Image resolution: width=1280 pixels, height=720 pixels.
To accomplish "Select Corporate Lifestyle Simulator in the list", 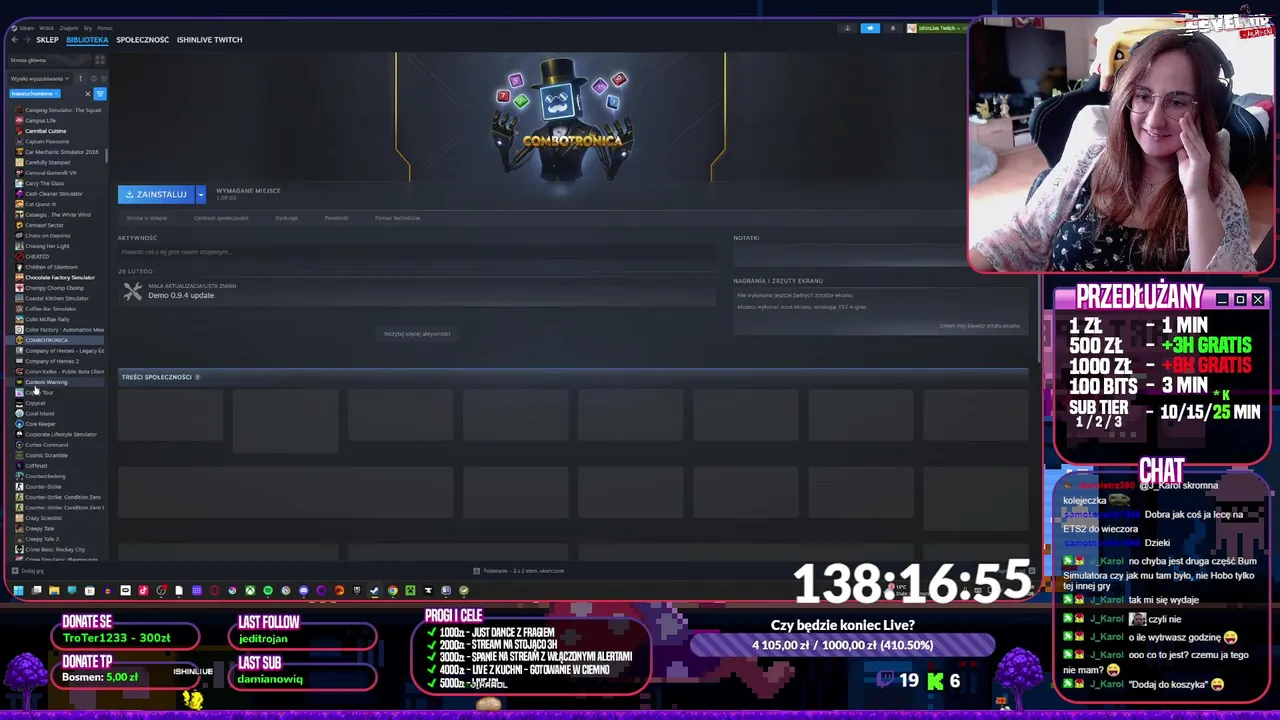I will 60,434.
